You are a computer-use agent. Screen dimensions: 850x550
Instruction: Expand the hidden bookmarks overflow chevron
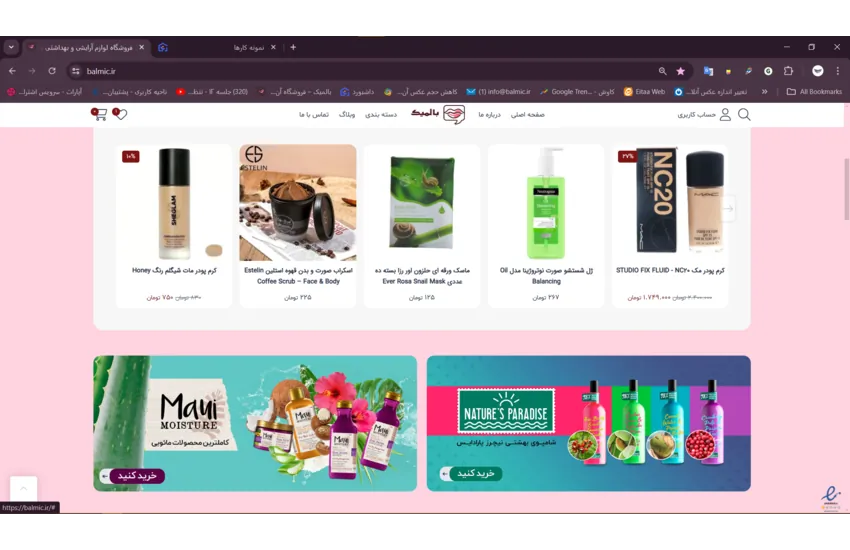(x=765, y=91)
